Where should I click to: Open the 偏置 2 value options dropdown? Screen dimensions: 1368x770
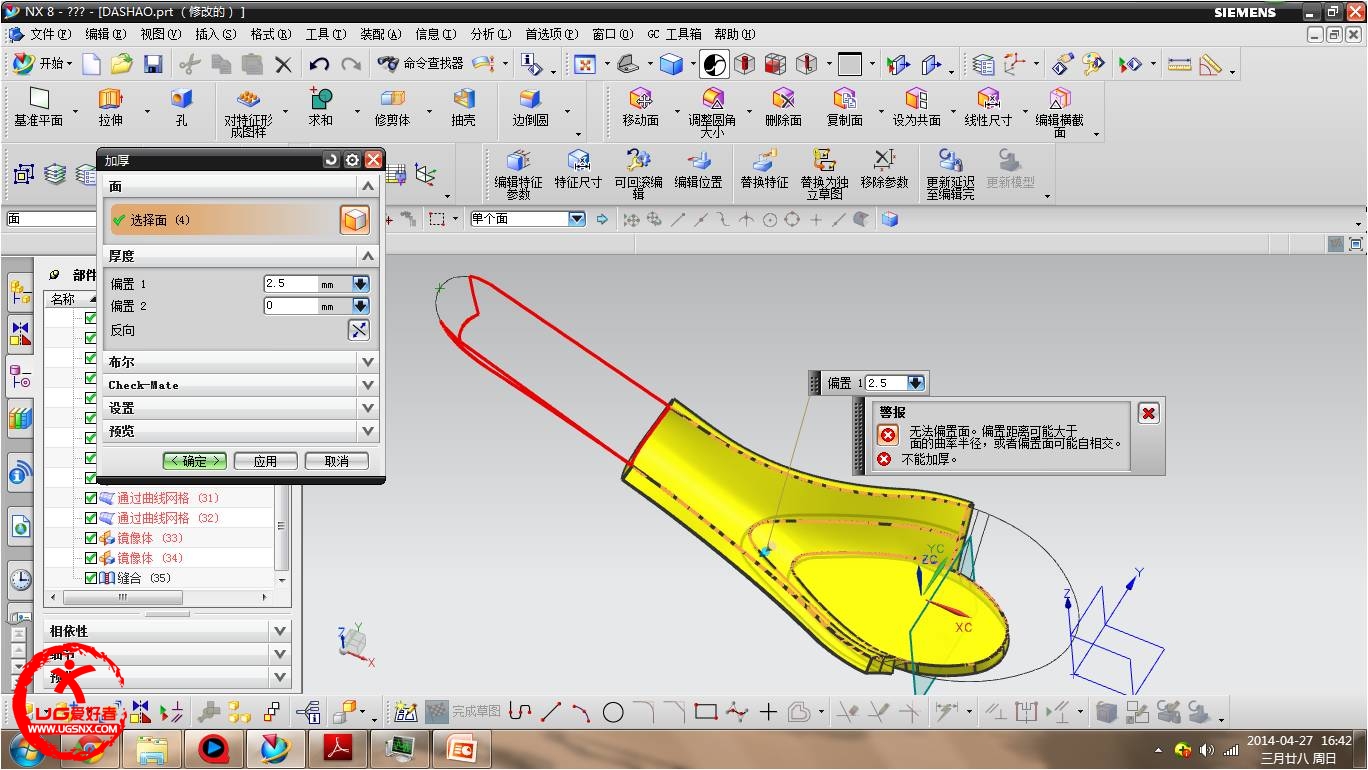(x=361, y=306)
